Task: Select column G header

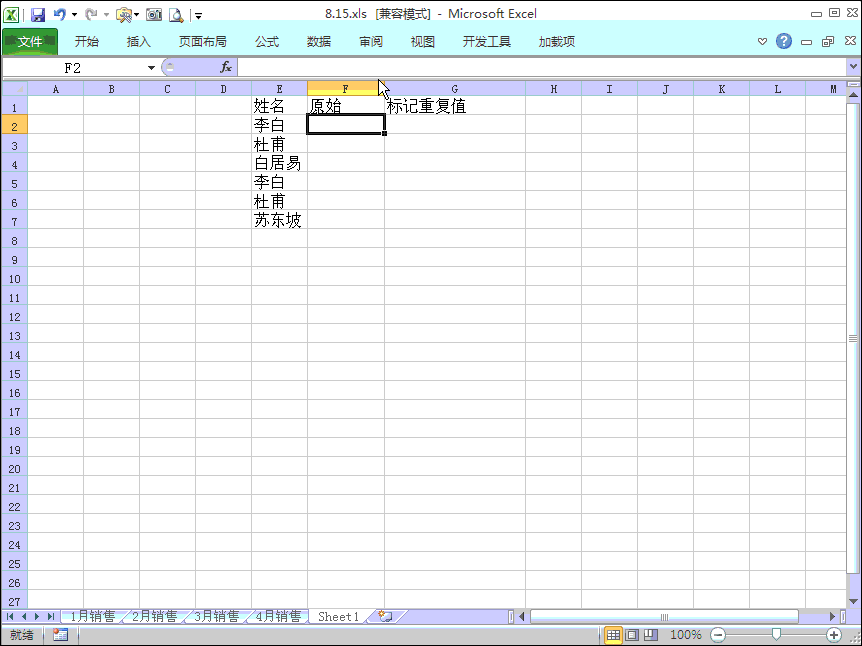Action: pos(455,89)
